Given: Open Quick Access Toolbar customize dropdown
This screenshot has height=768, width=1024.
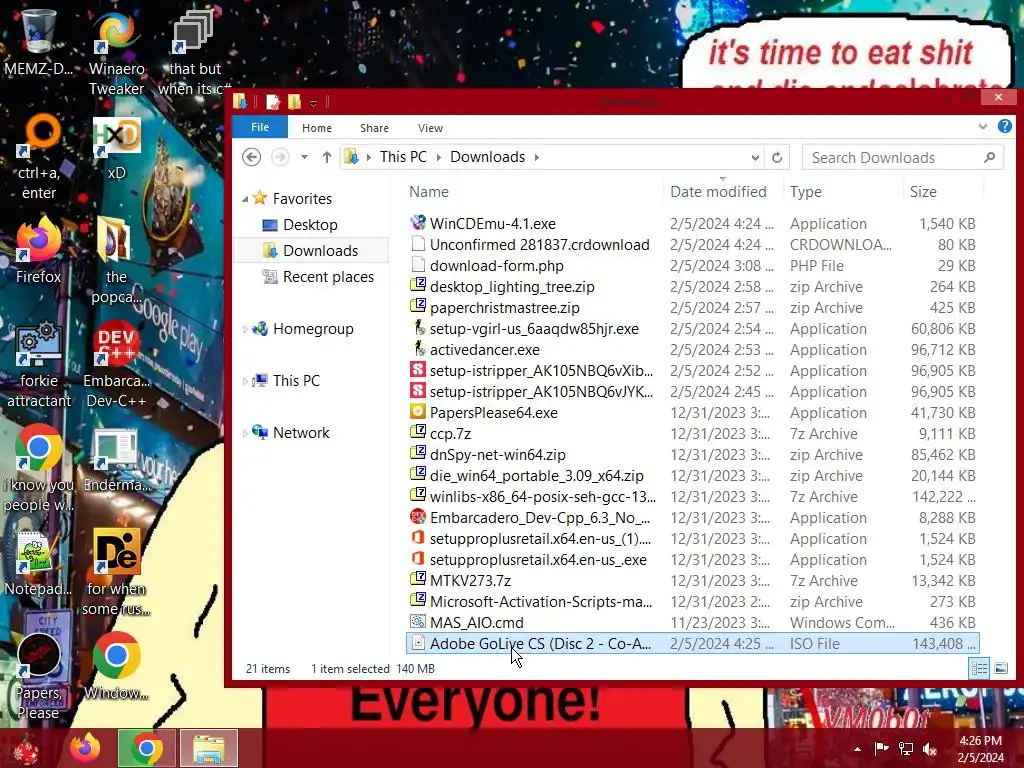Looking at the screenshot, I should [313, 103].
